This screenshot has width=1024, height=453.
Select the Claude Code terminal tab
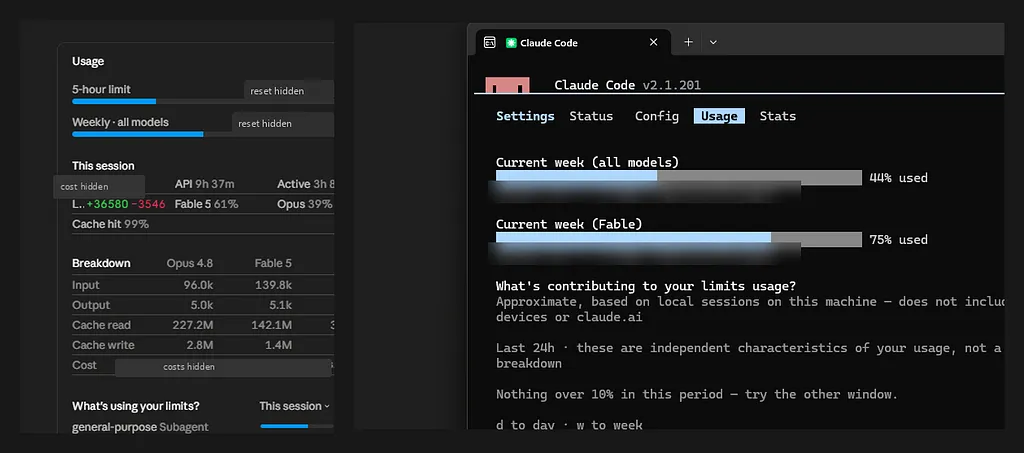[x=573, y=42]
